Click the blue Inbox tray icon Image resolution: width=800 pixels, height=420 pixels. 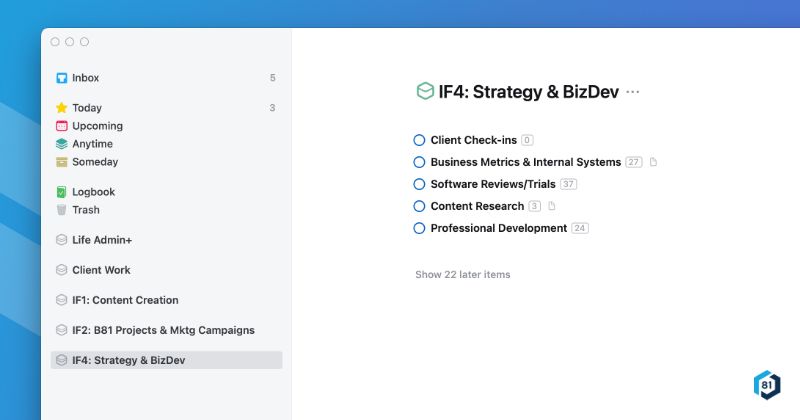[62, 78]
